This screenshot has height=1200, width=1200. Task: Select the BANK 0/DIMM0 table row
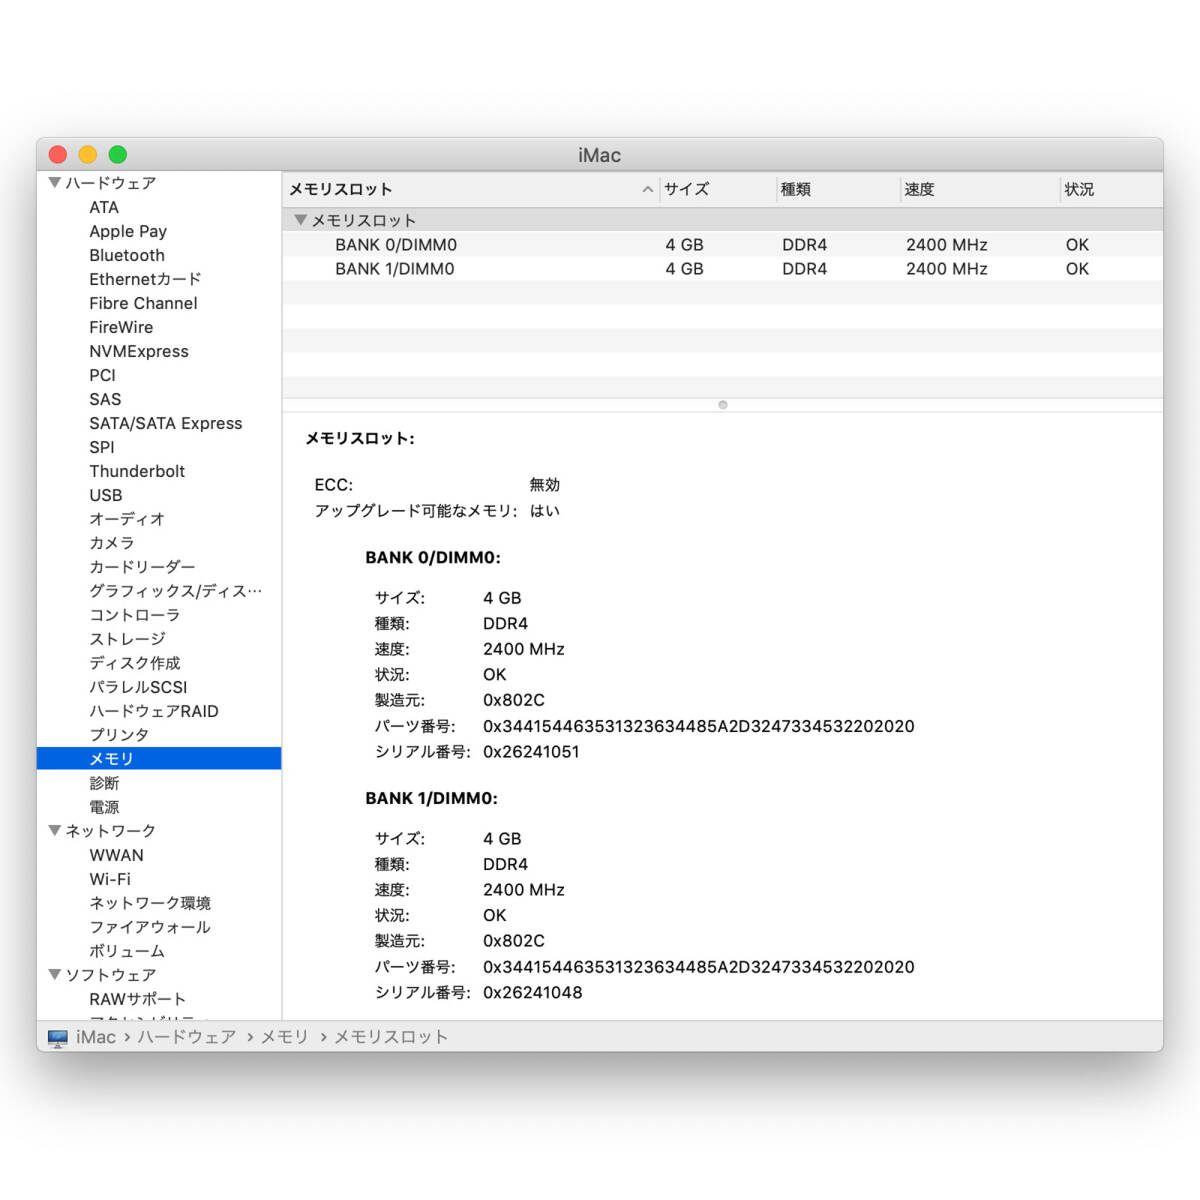pyautogui.click(x=723, y=245)
